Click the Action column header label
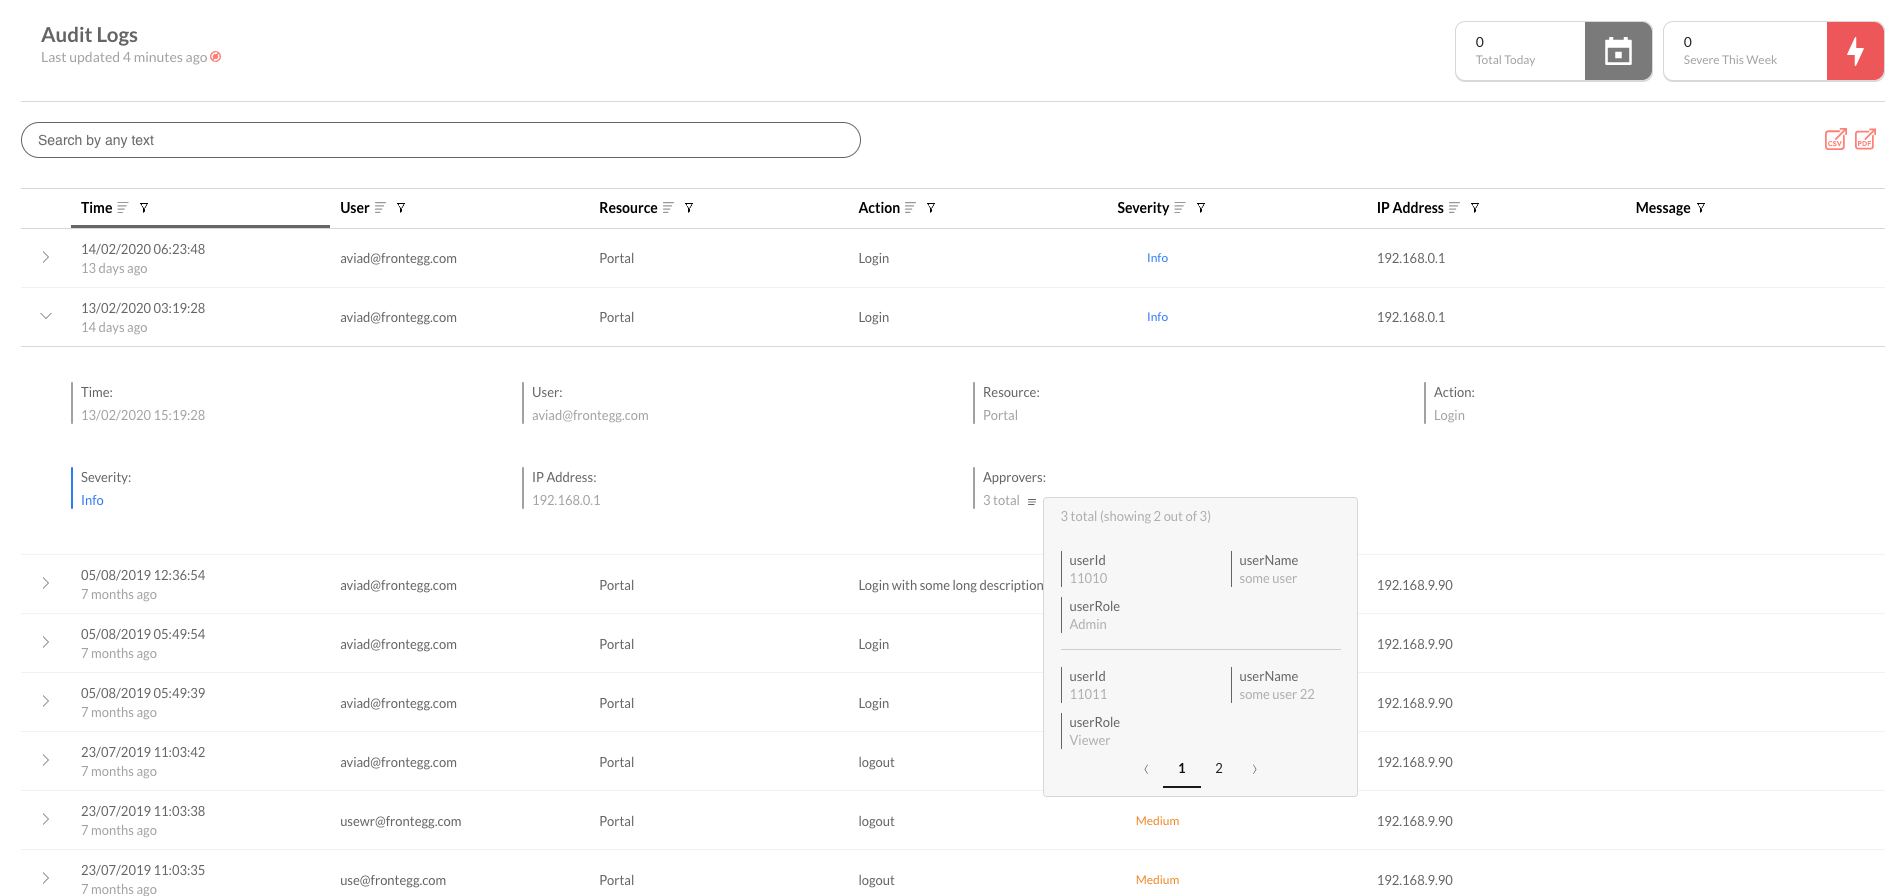Image resolution: width=1900 pixels, height=896 pixels. coord(879,208)
